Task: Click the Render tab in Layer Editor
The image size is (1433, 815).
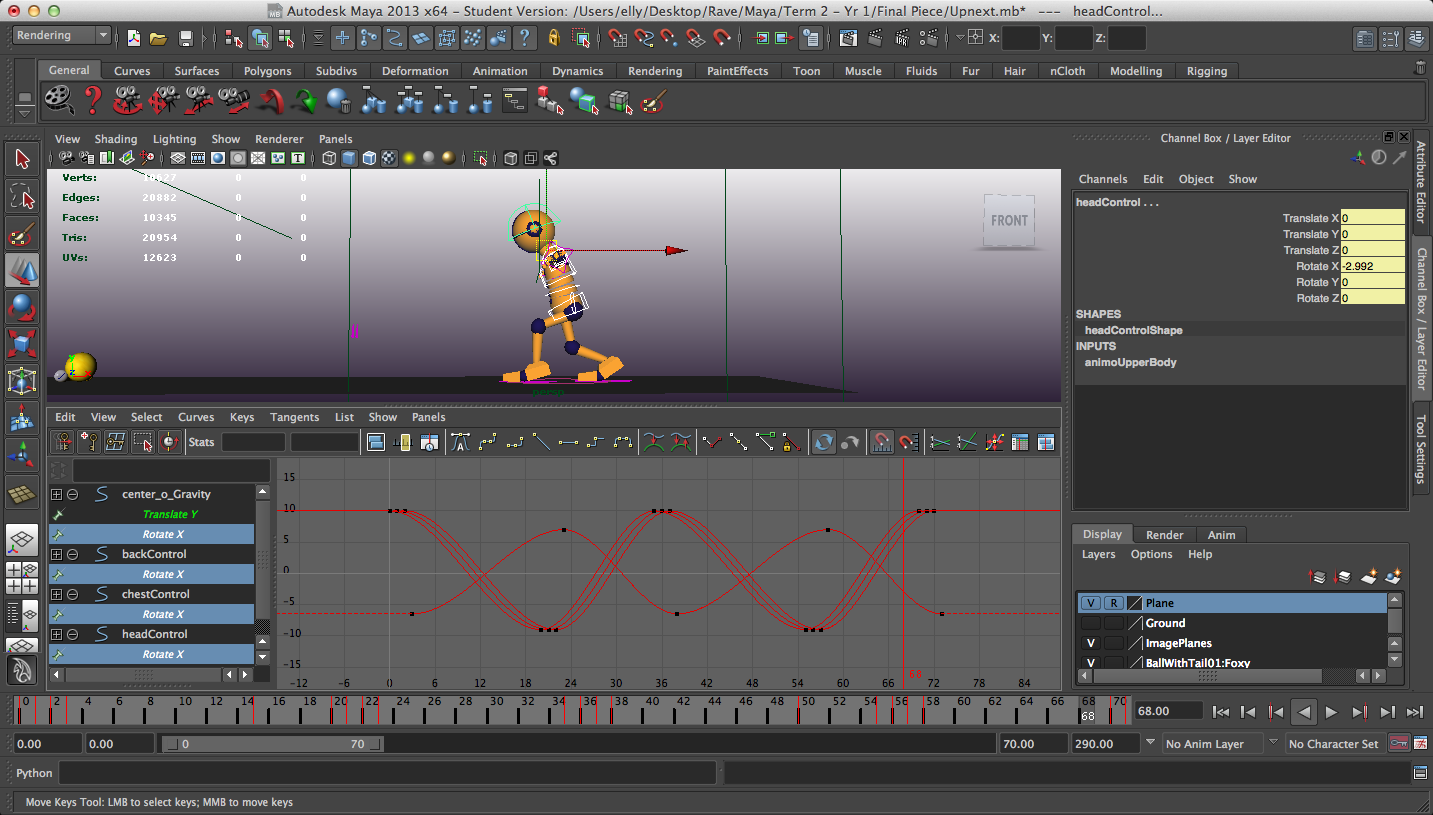Action: click(1163, 534)
